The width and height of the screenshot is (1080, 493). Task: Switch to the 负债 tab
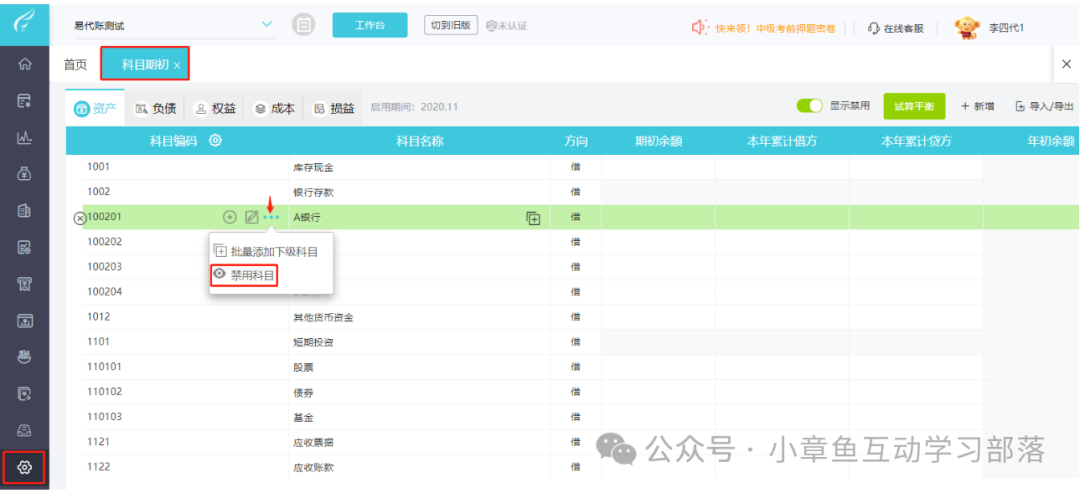pyautogui.click(x=155, y=108)
